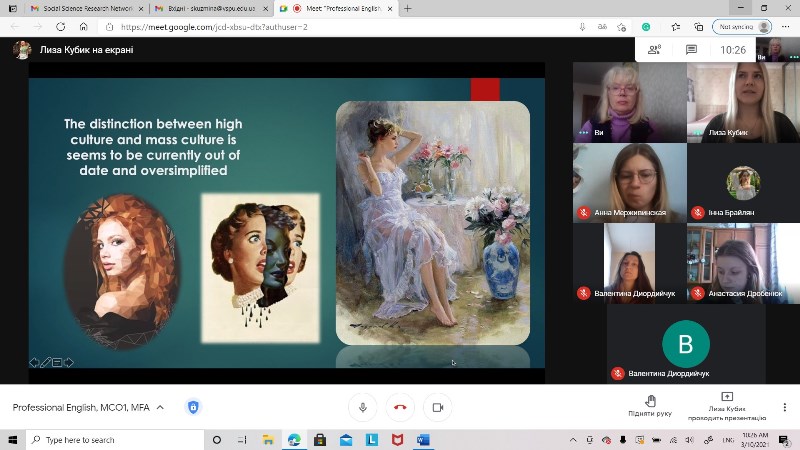Open the Windows Start menu
This screenshot has height=450, width=800.
(x=13, y=439)
